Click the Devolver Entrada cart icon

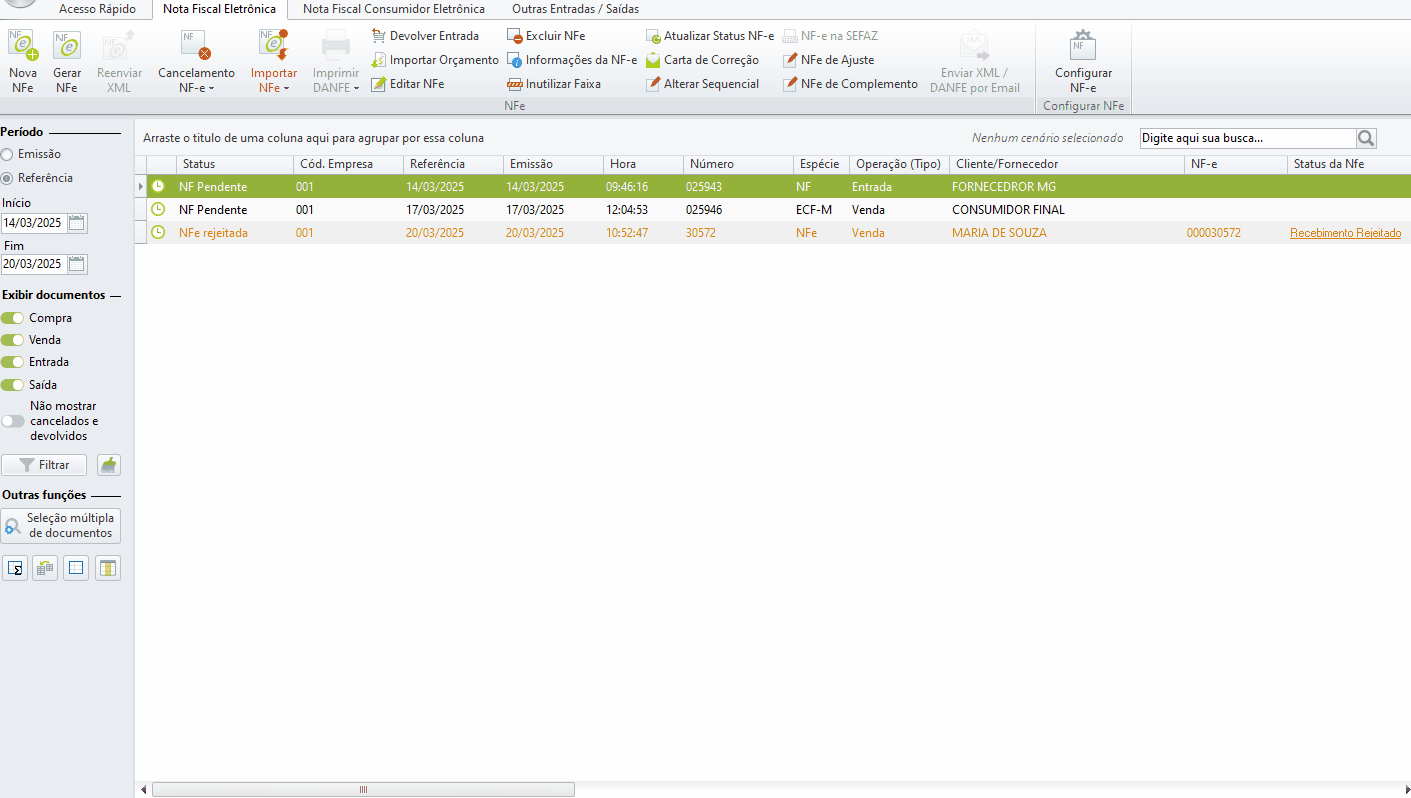378,36
